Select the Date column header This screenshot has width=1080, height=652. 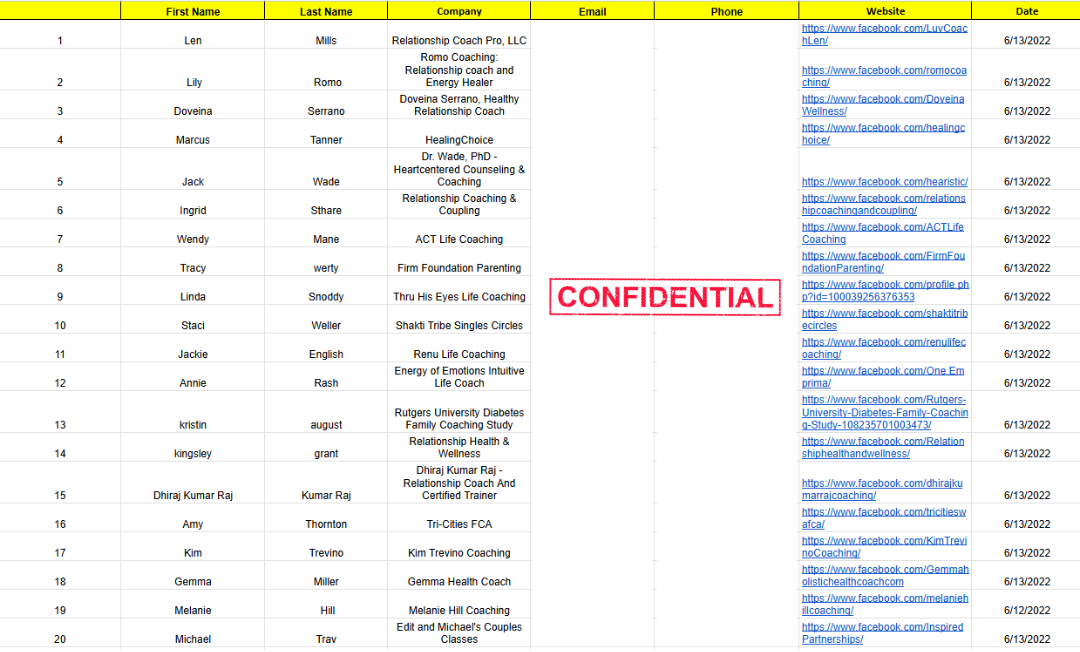1027,11
